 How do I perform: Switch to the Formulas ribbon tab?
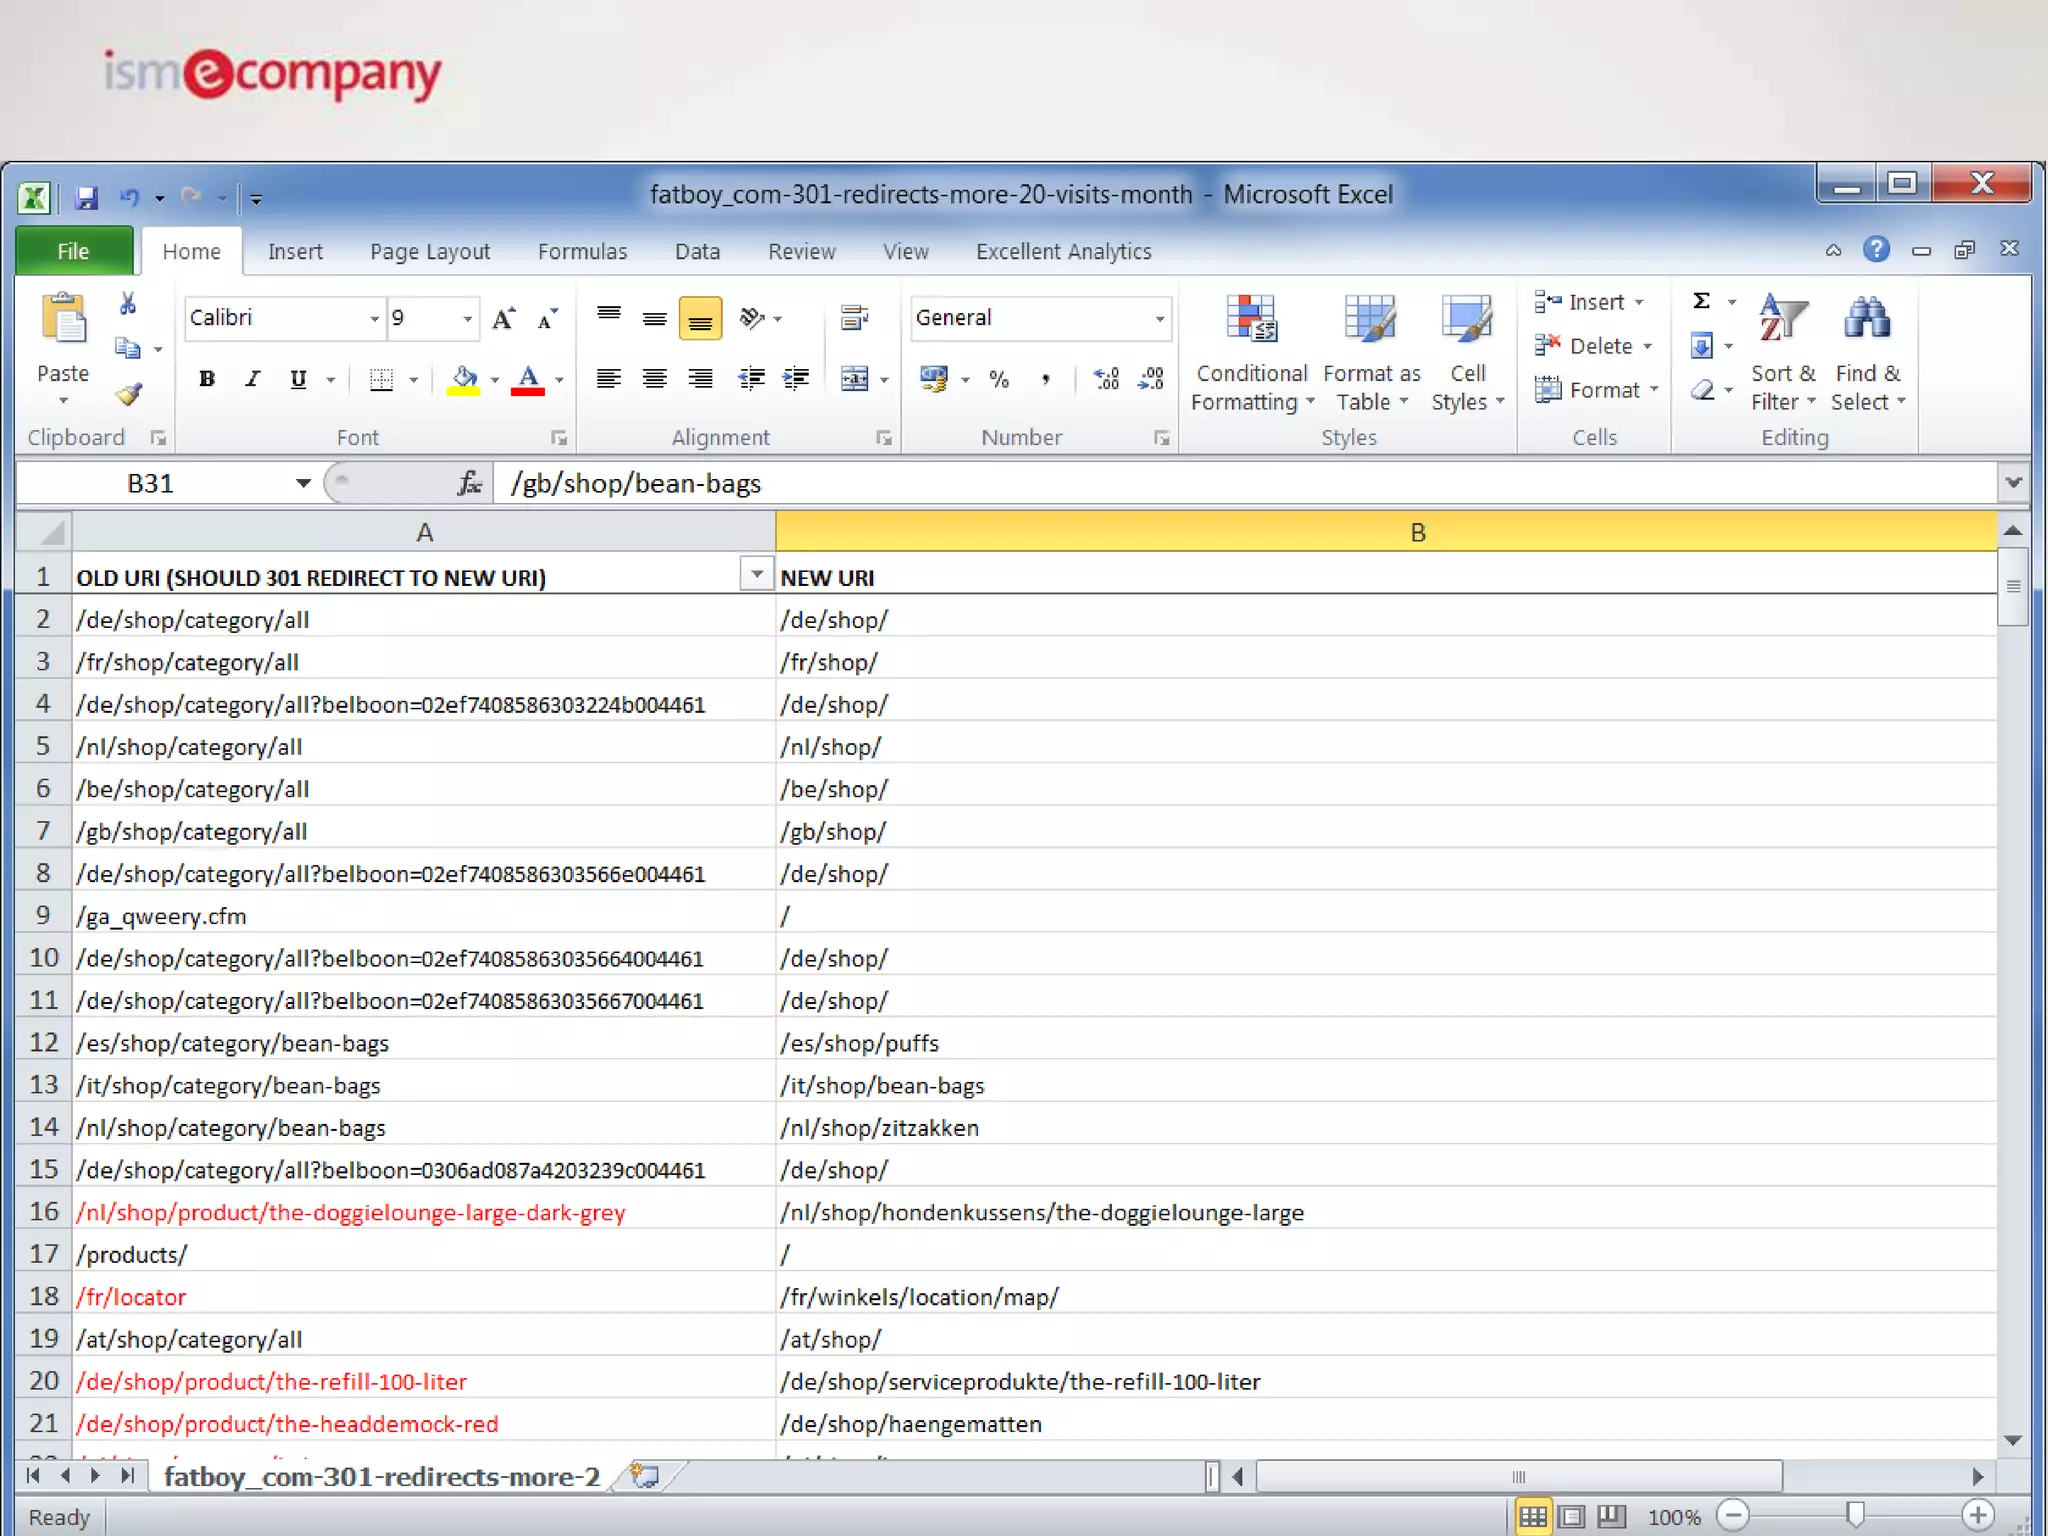[582, 252]
